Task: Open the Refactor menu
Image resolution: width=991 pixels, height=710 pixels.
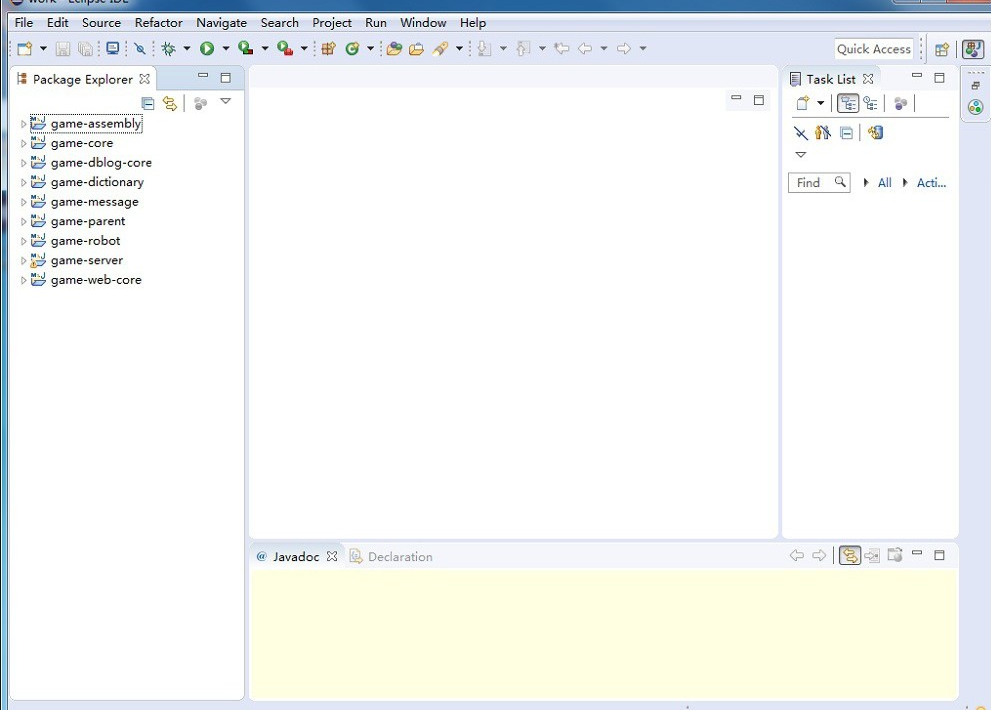Action: tap(158, 22)
